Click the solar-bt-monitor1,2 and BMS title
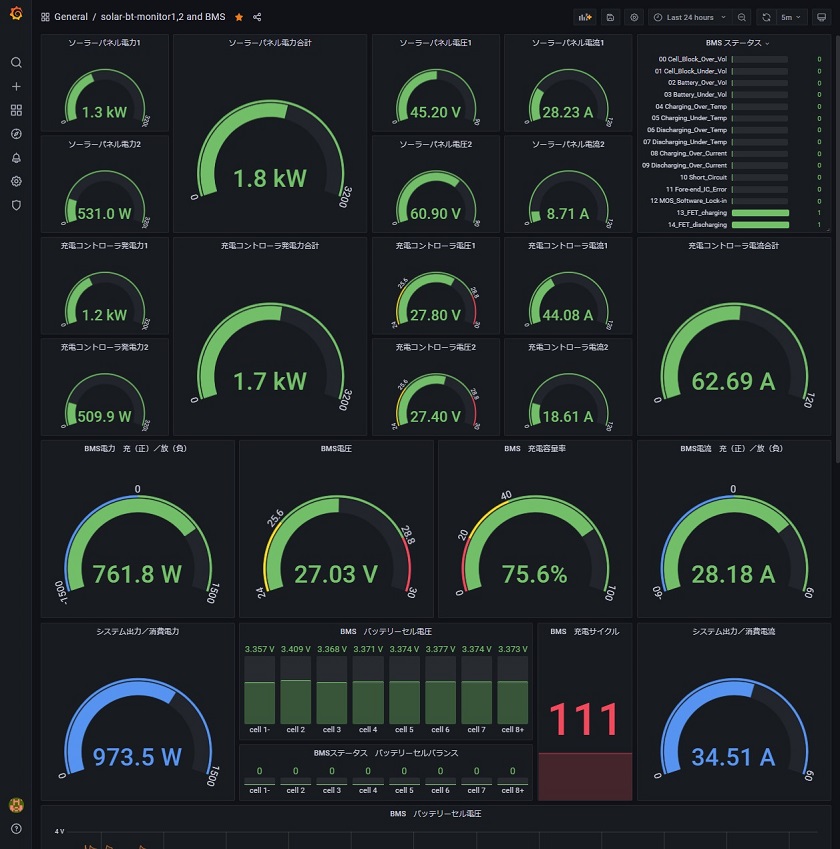This screenshot has height=849, width=840. pyautogui.click(x=163, y=17)
